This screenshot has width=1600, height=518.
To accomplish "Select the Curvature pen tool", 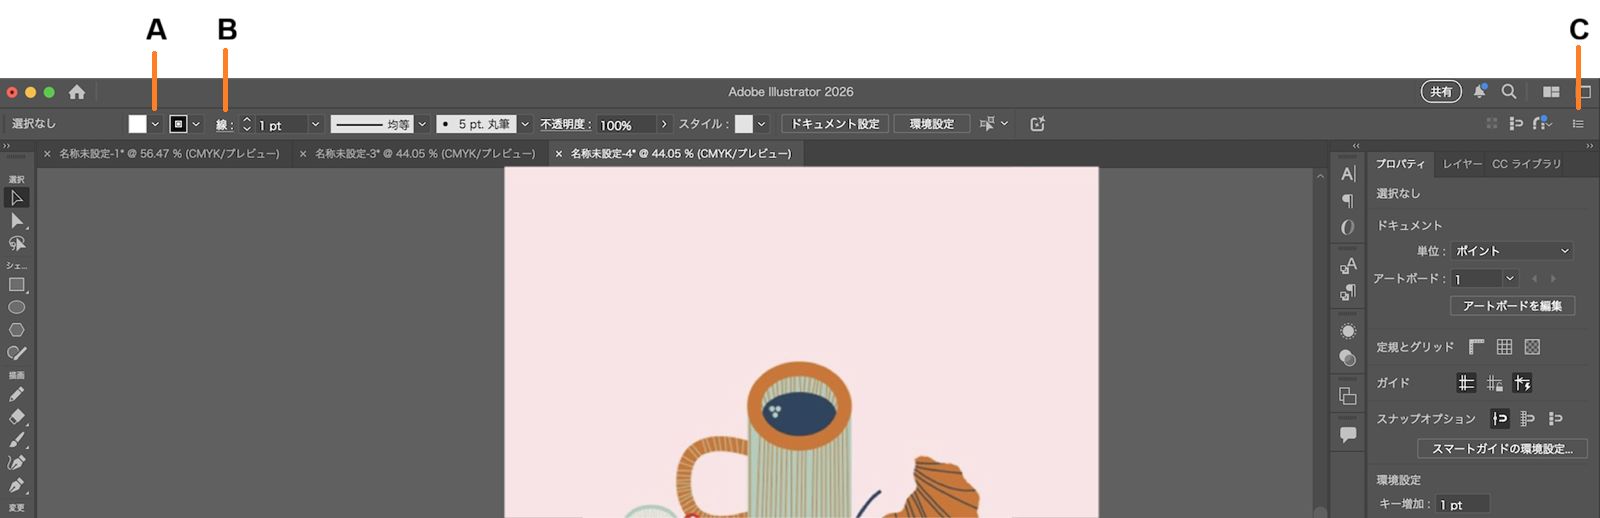I will tap(17, 463).
